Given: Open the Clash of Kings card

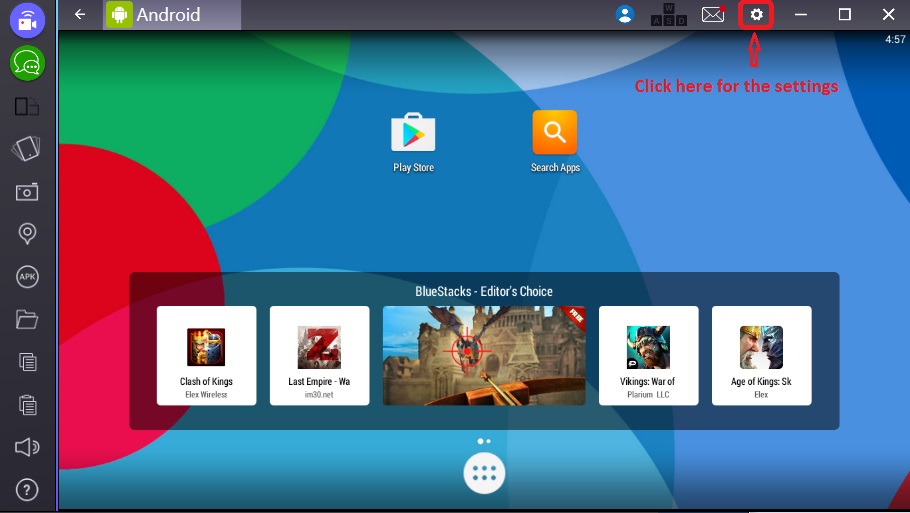Looking at the screenshot, I should pyautogui.click(x=207, y=356).
